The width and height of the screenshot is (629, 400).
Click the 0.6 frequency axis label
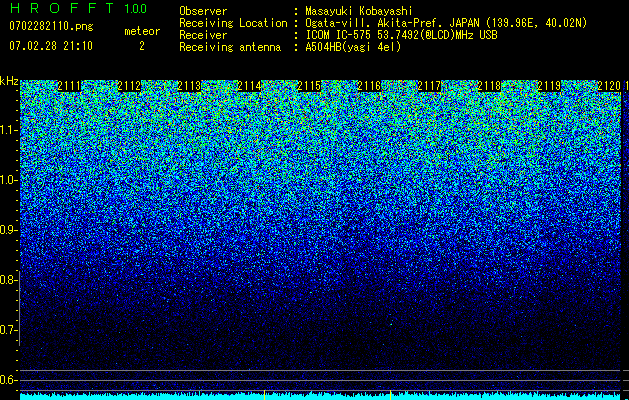pos(9,380)
